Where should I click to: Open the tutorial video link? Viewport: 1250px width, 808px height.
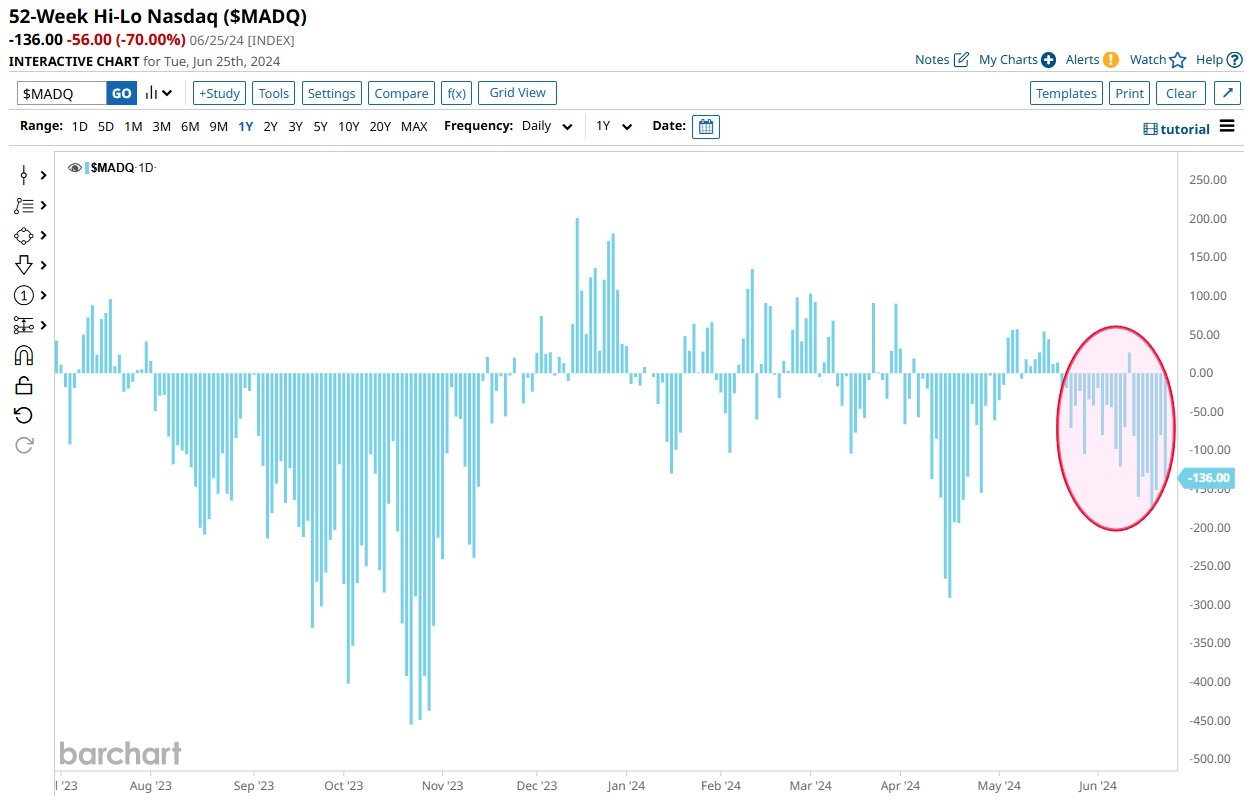[x=1177, y=129]
